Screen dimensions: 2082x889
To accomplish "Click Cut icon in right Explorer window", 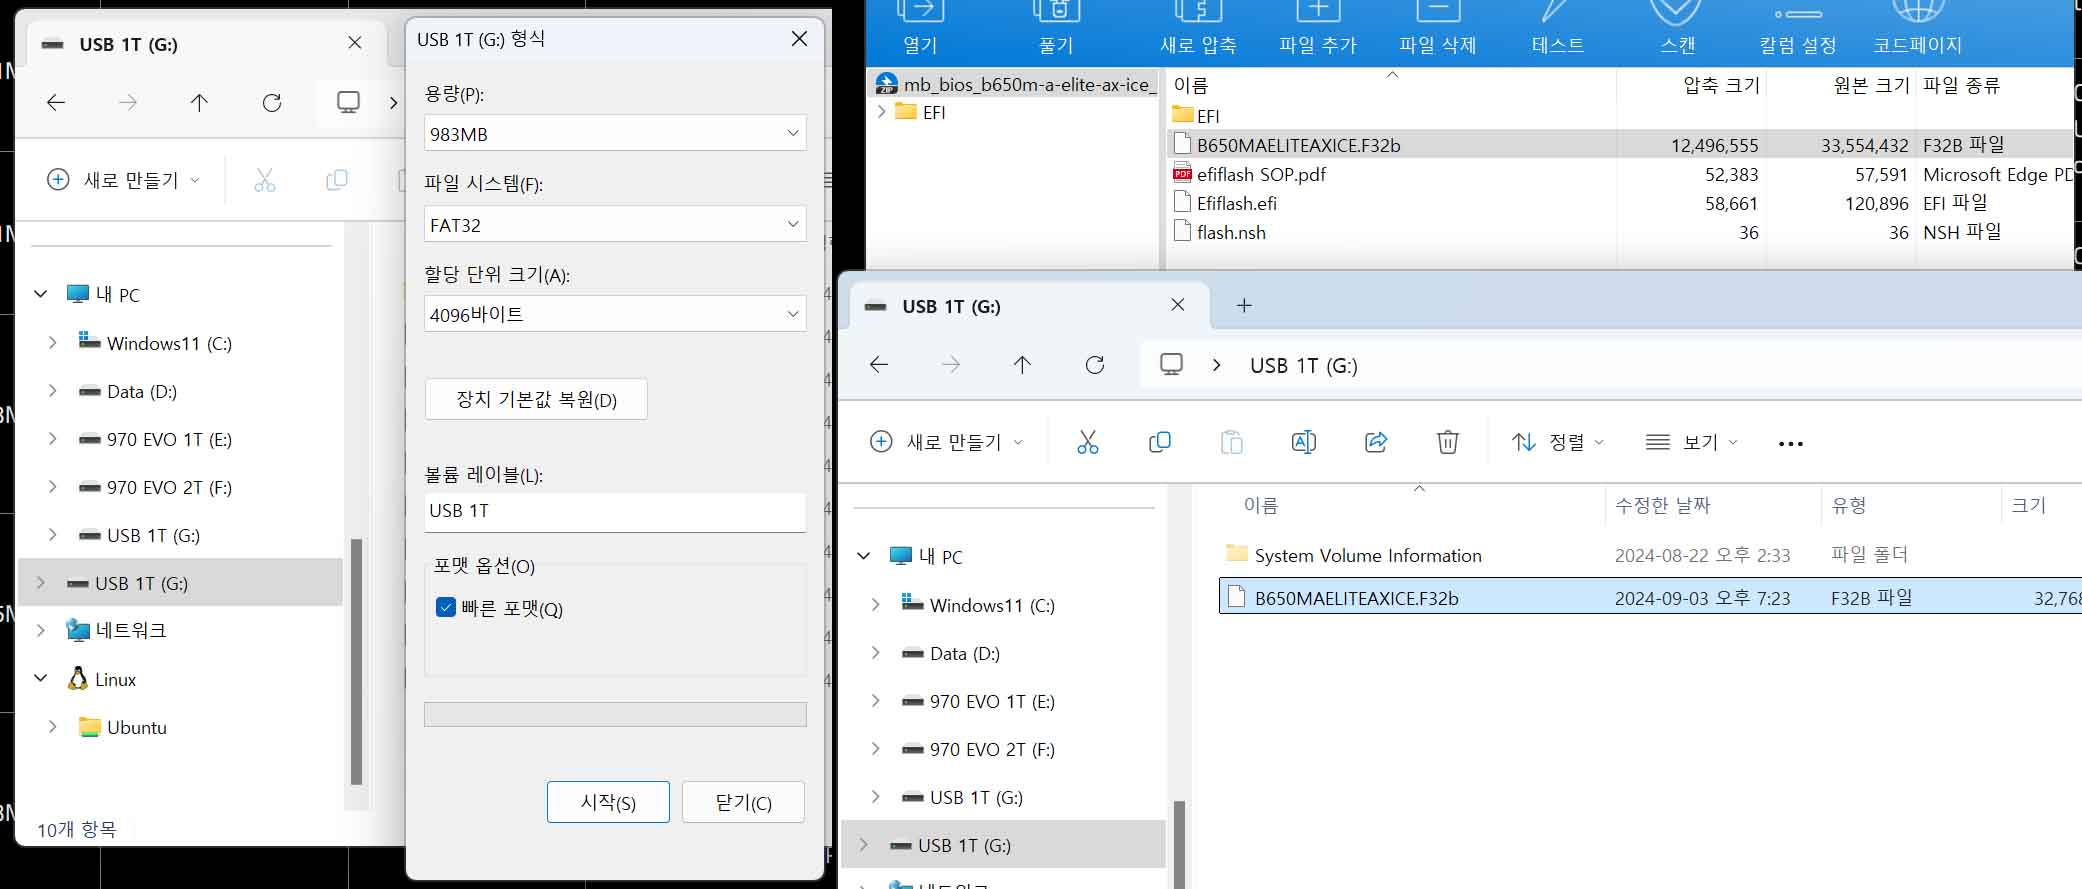I will click(x=1088, y=442).
